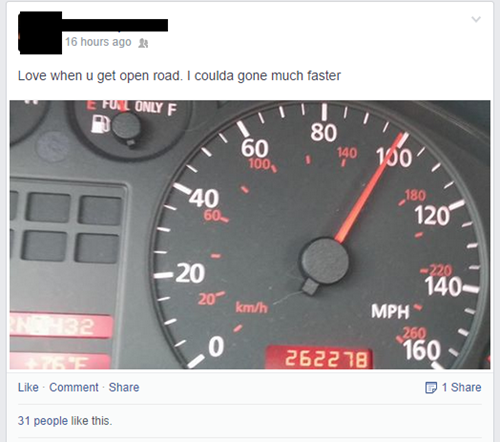Click the speedometer needle center hub
Viewport: 500px width, 442px height.
coord(325,261)
